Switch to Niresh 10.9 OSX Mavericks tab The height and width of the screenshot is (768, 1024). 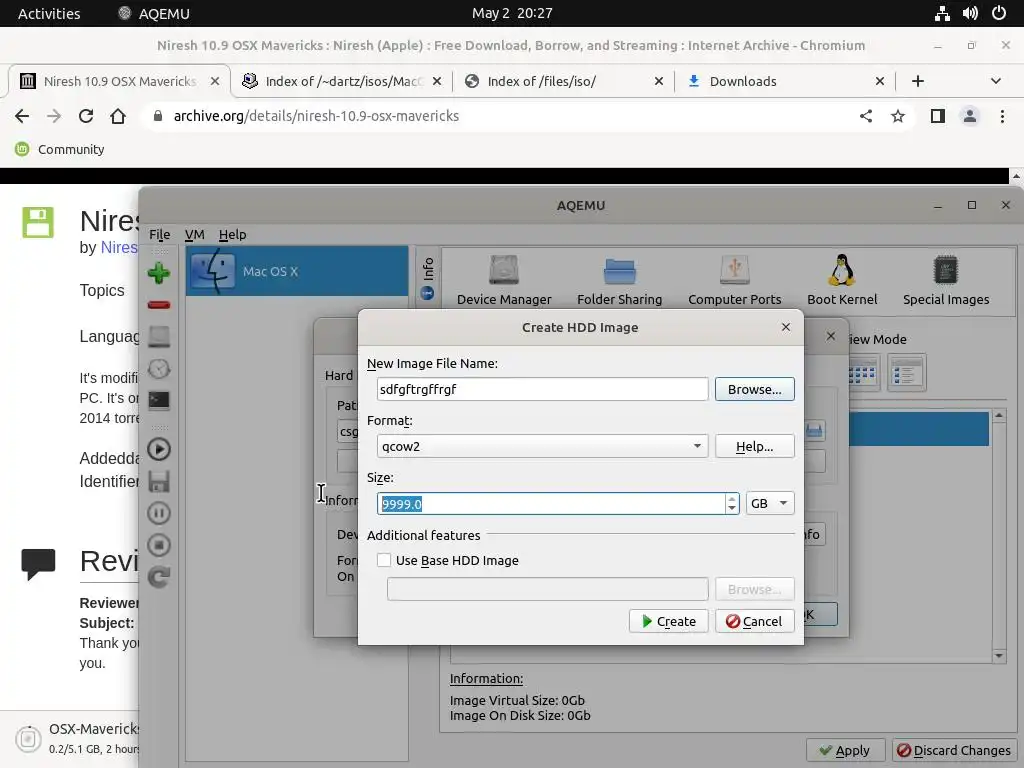[x=120, y=81]
